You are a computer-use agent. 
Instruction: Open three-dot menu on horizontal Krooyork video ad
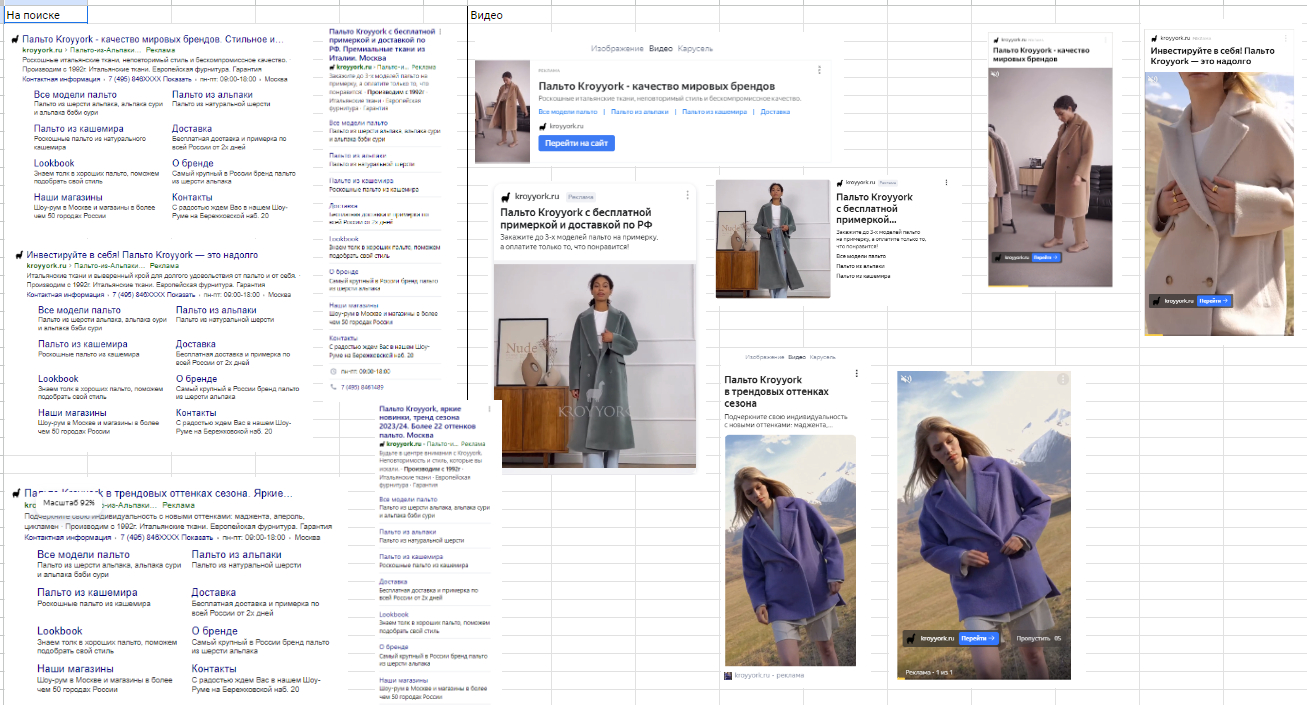[819, 70]
